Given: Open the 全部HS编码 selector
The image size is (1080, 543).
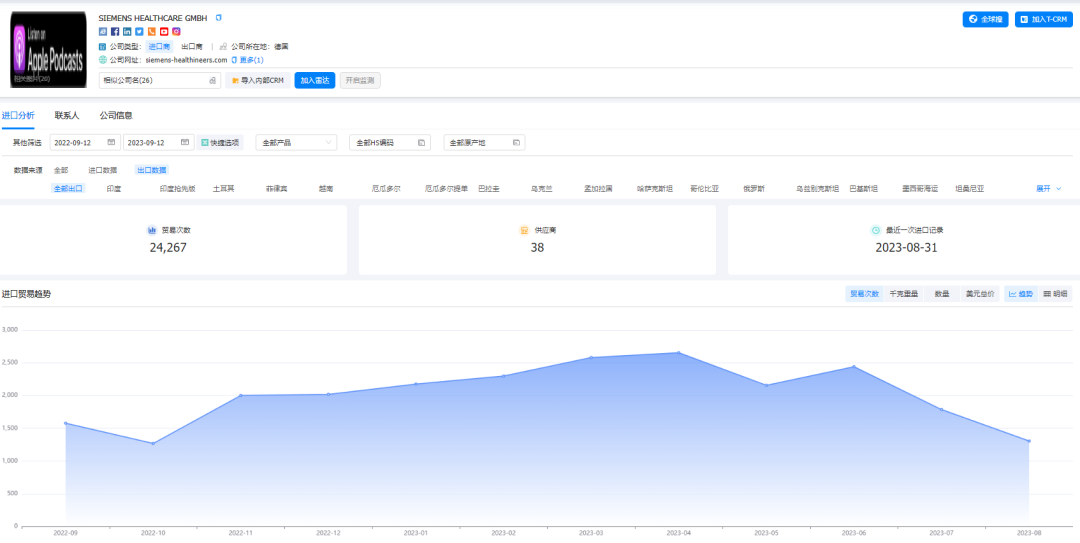Looking at the screenshot, I should pyautogui.click(x=390, y=143).
